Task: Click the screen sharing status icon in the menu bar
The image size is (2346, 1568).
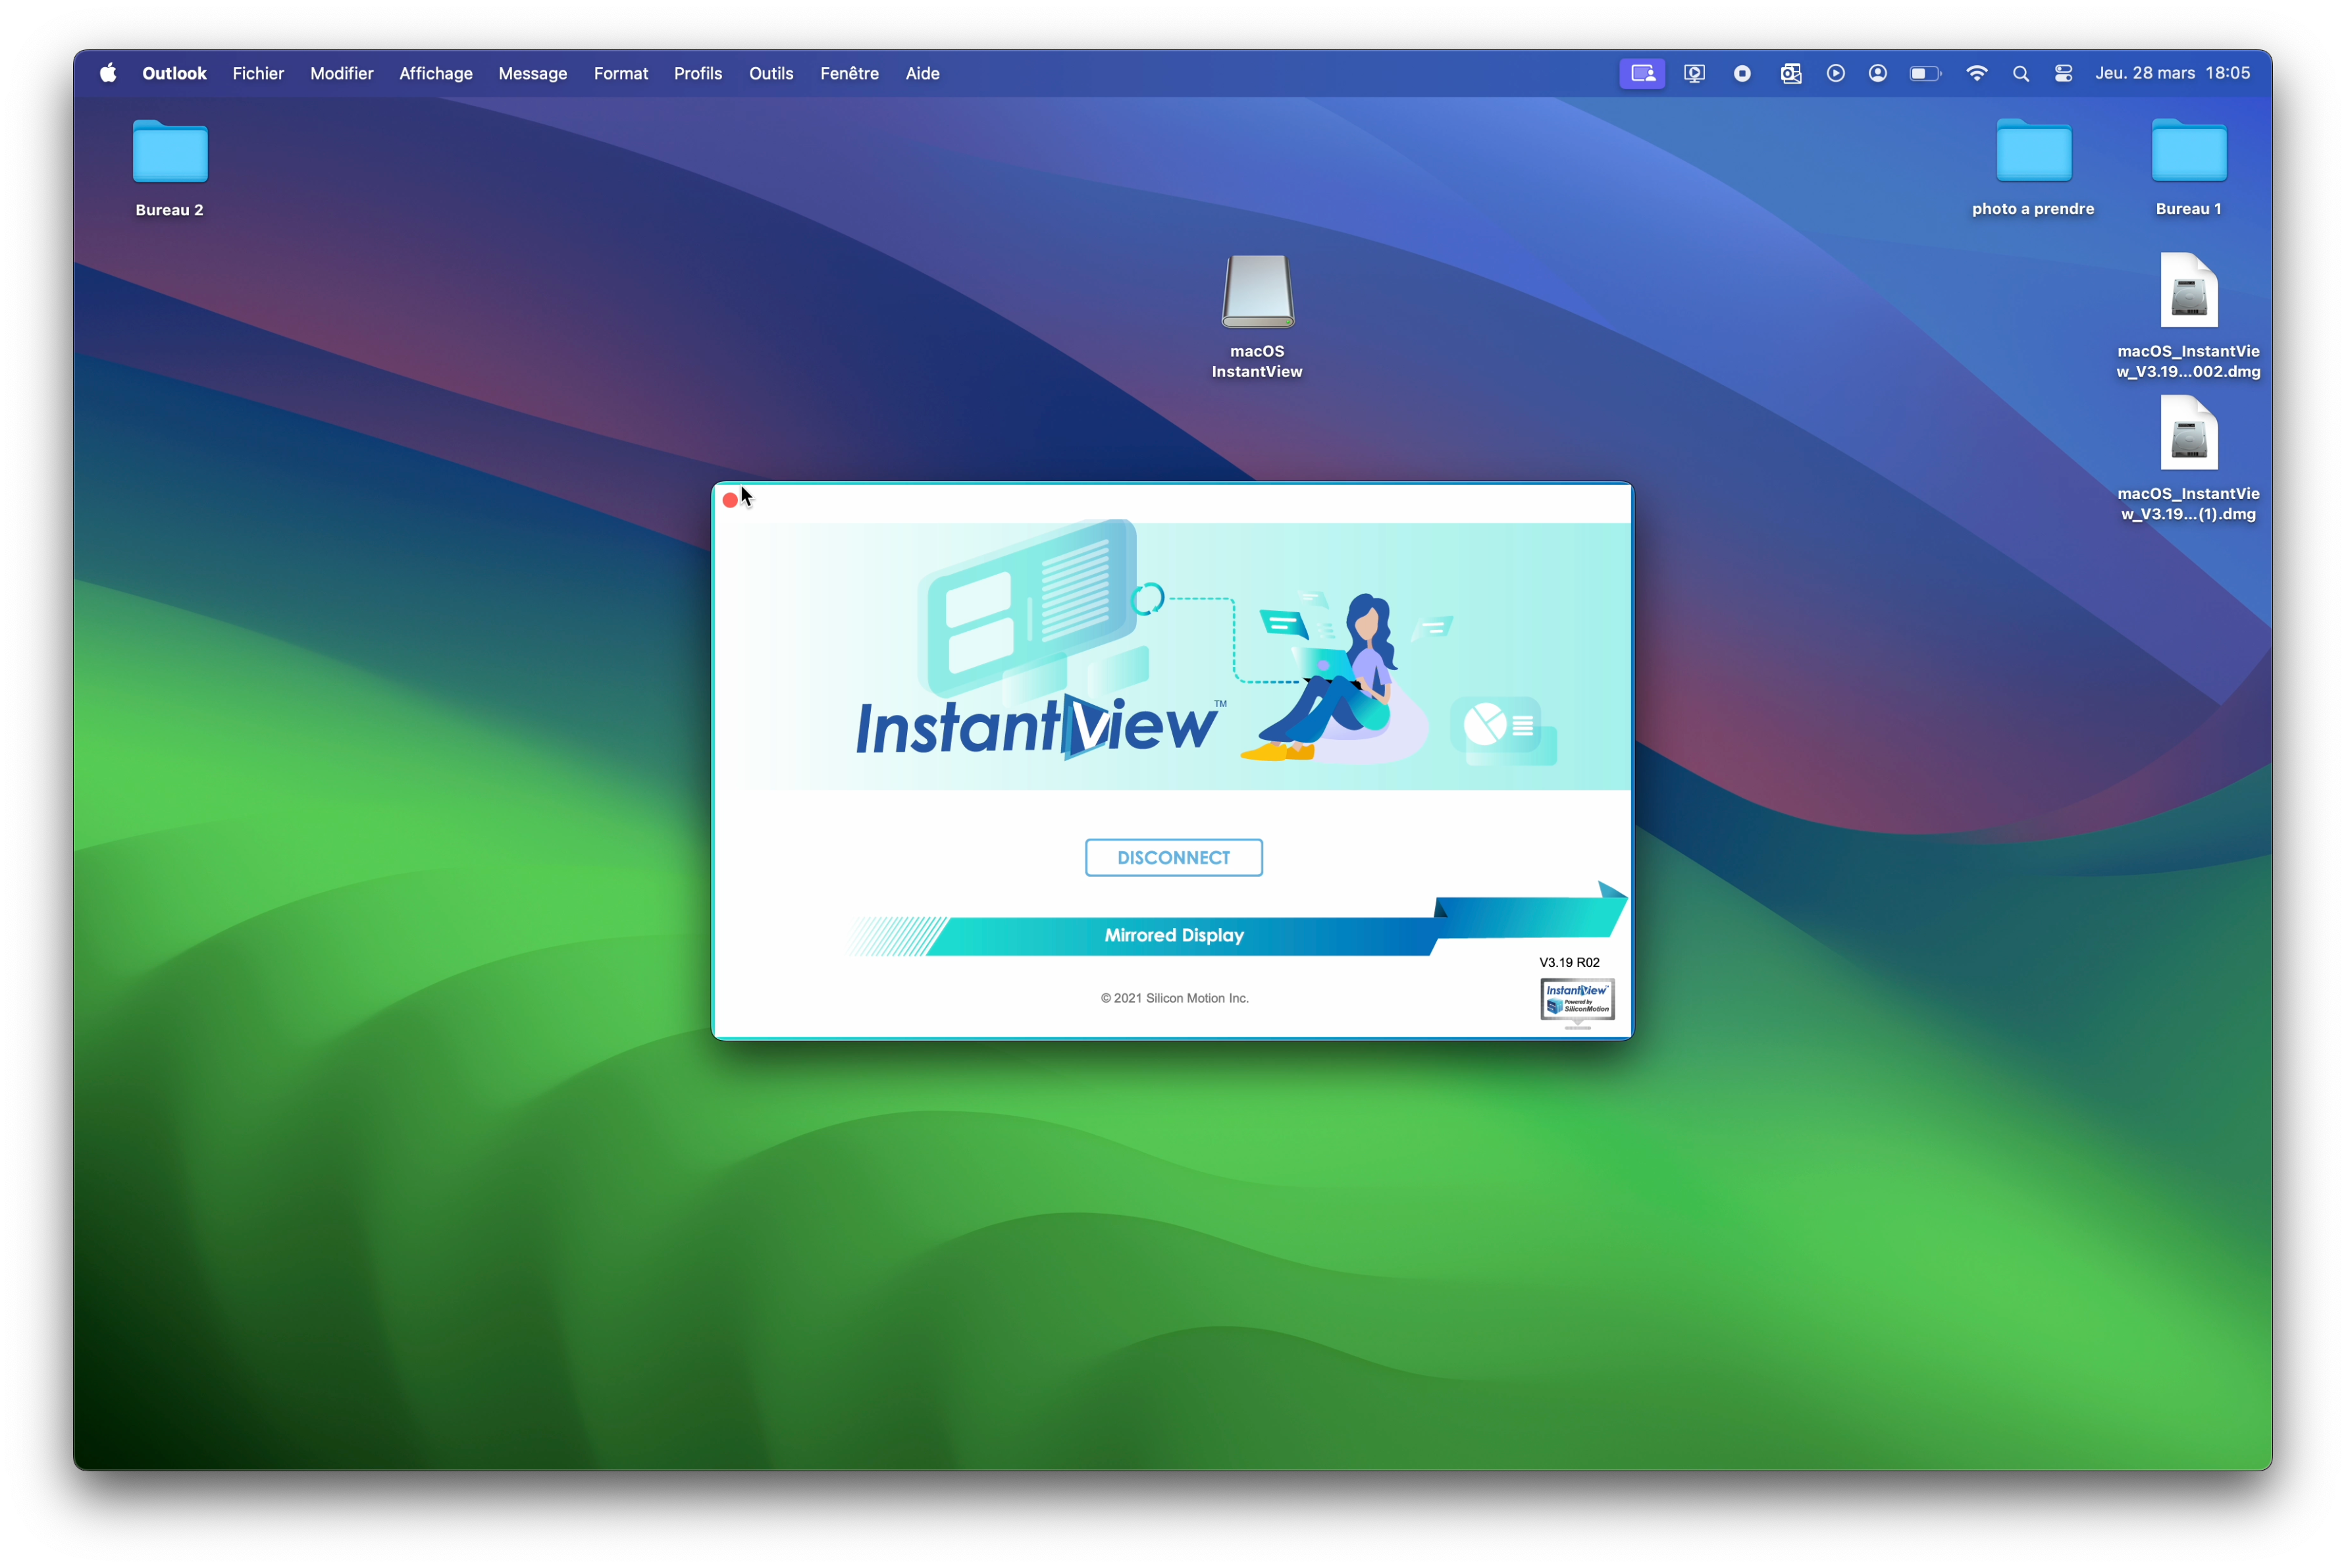Action: (x=1642, y=73)
